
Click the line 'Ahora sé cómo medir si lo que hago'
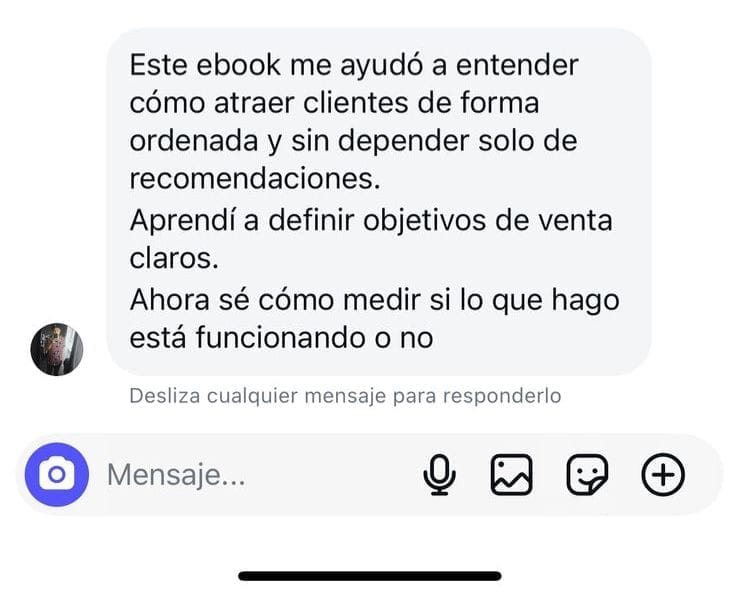click(375, 300)
